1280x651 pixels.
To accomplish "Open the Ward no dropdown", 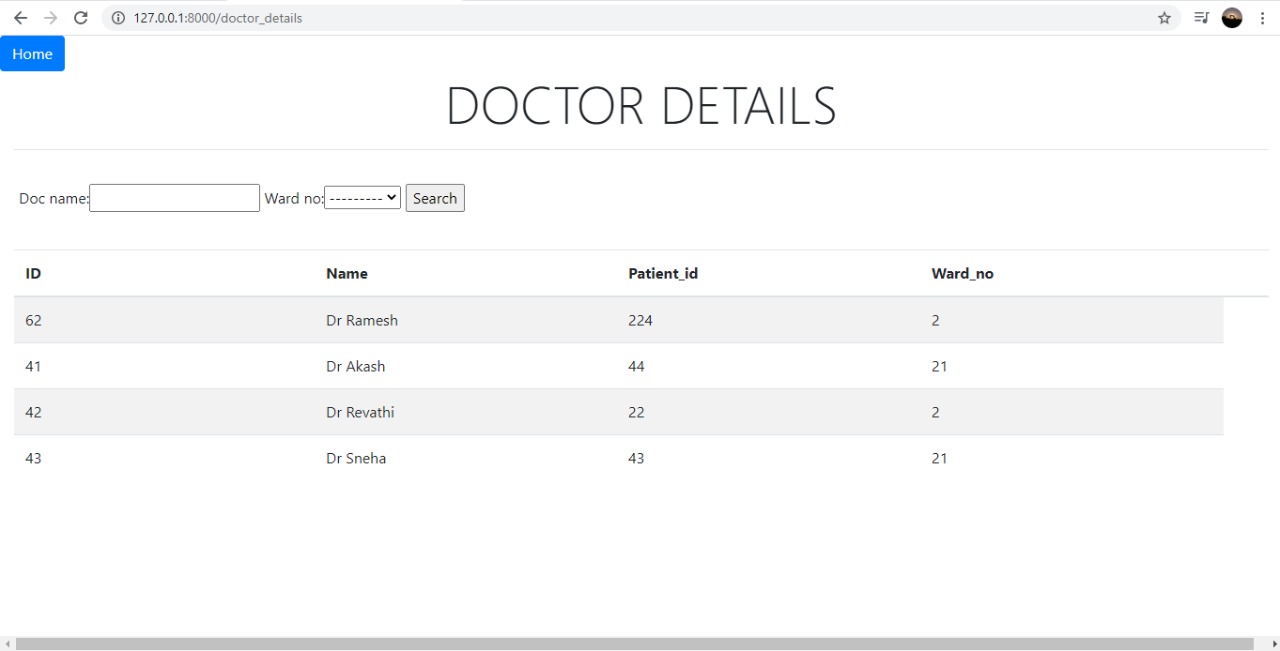I will click(362, 197).
